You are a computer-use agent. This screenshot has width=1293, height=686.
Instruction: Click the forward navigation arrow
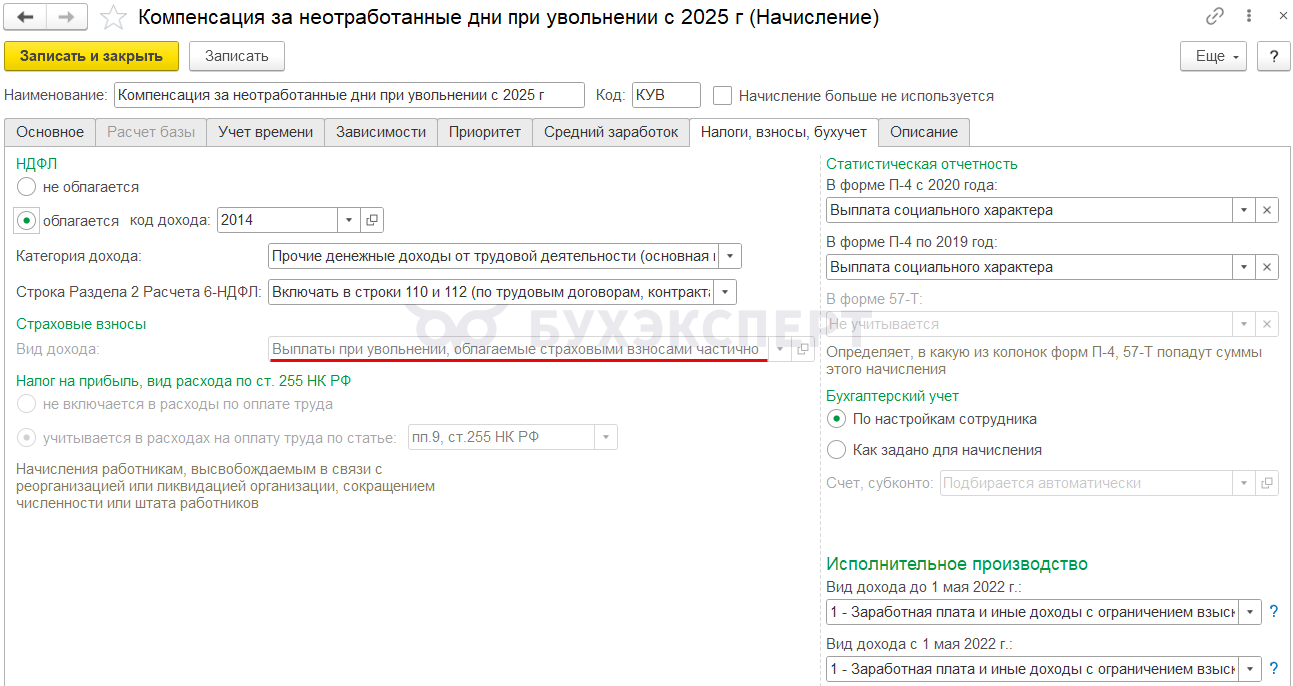pos(67,17)
